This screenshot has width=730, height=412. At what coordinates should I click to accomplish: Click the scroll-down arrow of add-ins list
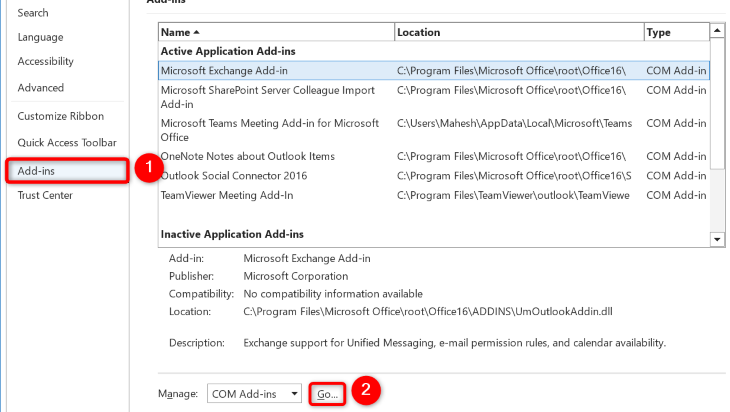point(717,239)
